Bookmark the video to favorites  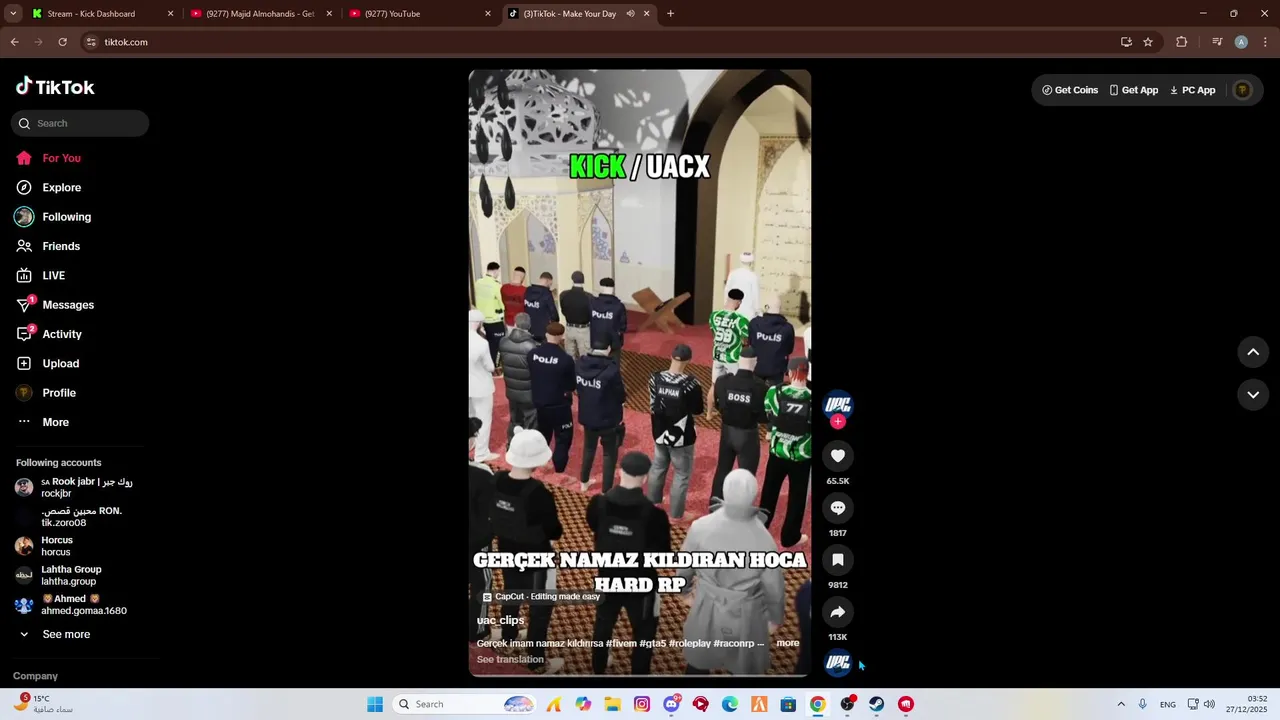coord(838,560)
